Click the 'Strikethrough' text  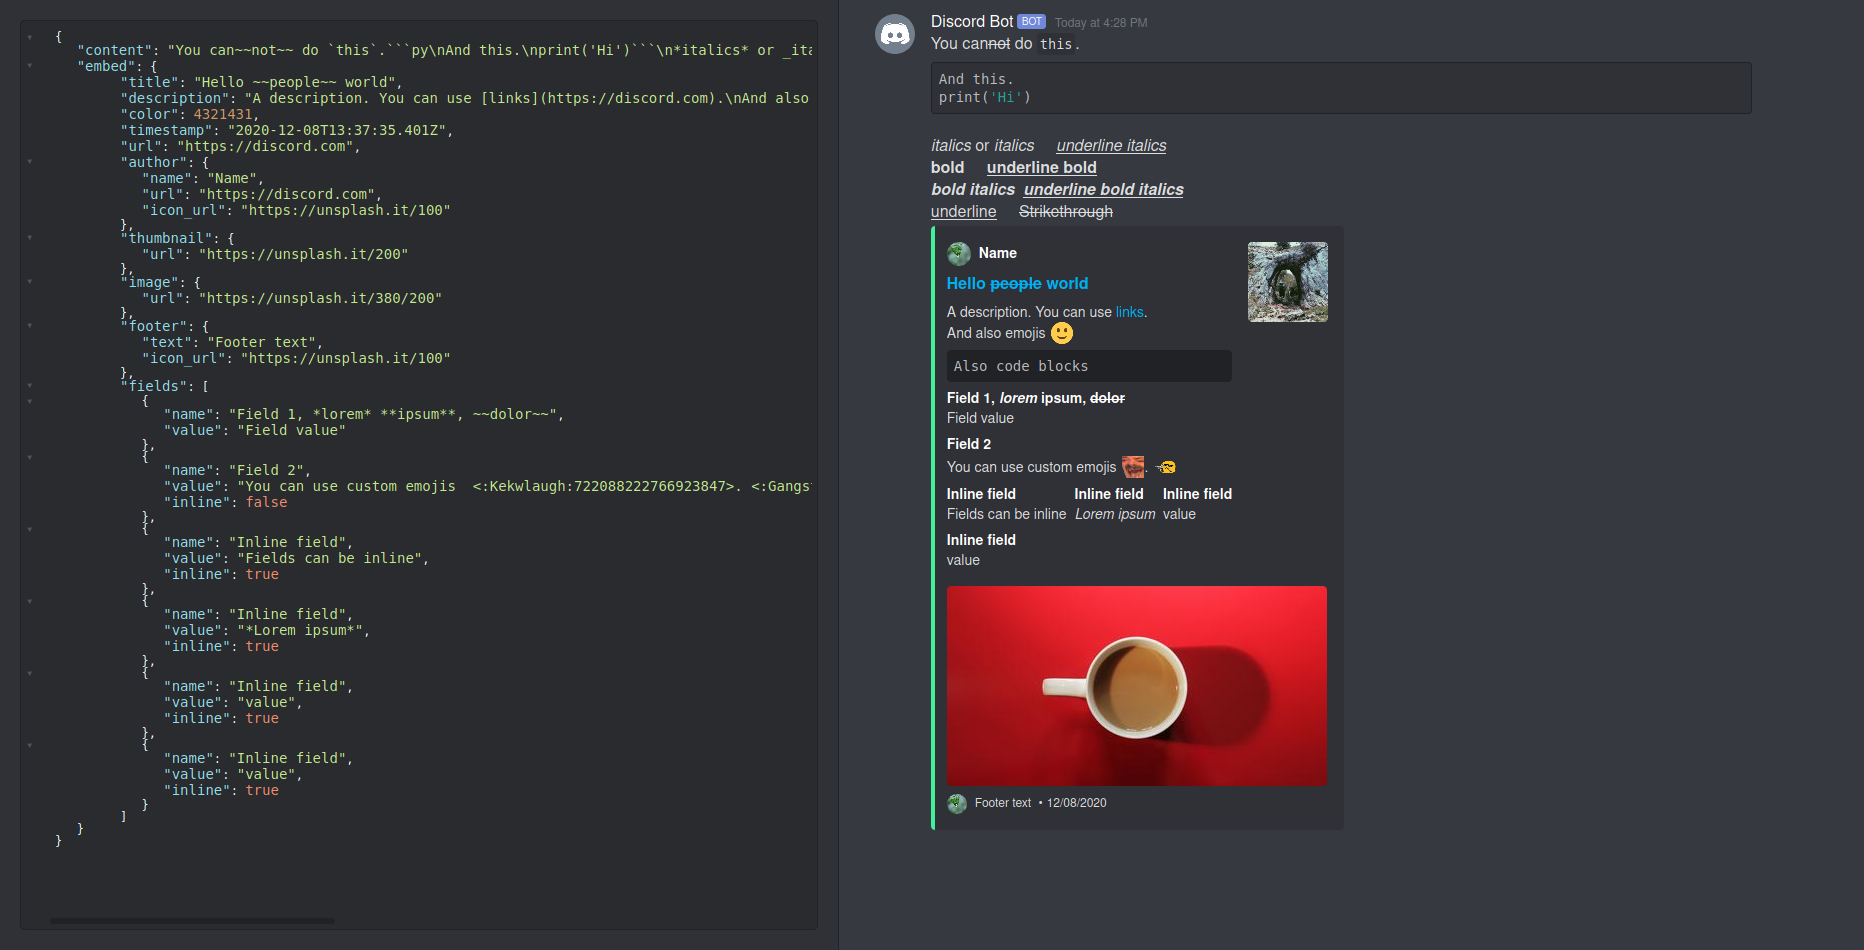tap(1065, 212)
